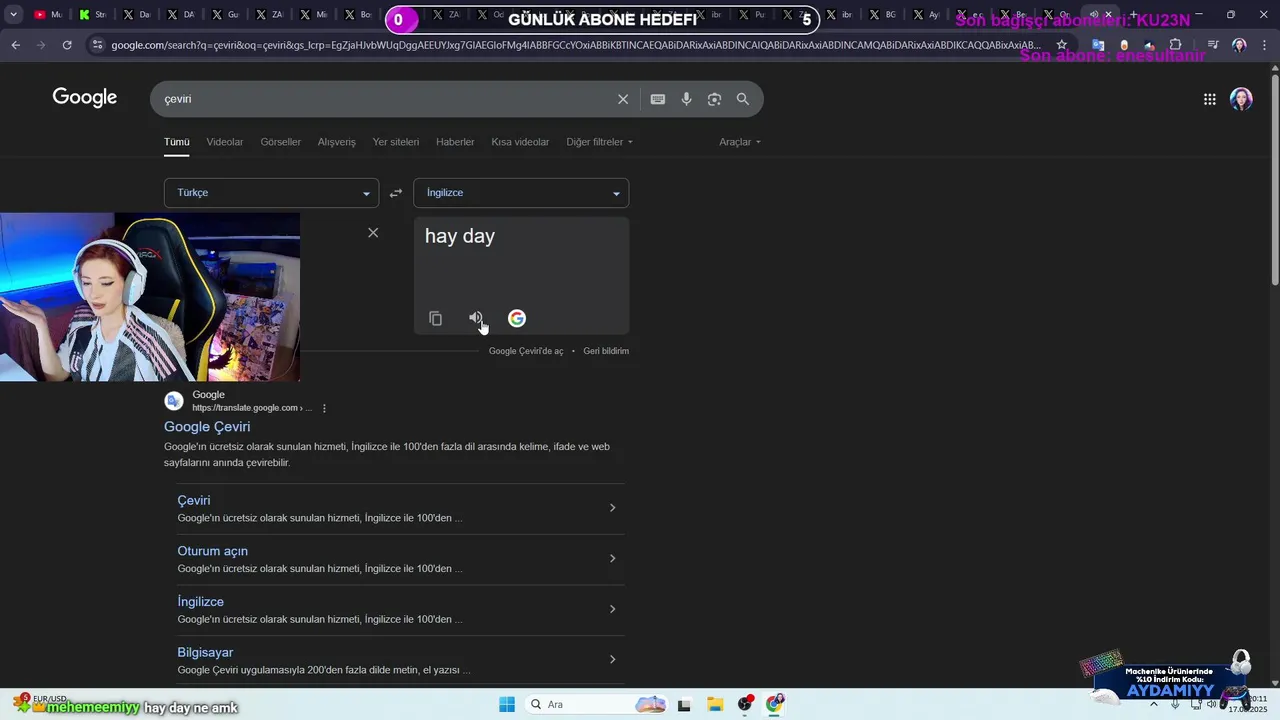Open the 'Oturum açın' sitelink
Viewport: 1280px width, 720px height.
point(213,551)
